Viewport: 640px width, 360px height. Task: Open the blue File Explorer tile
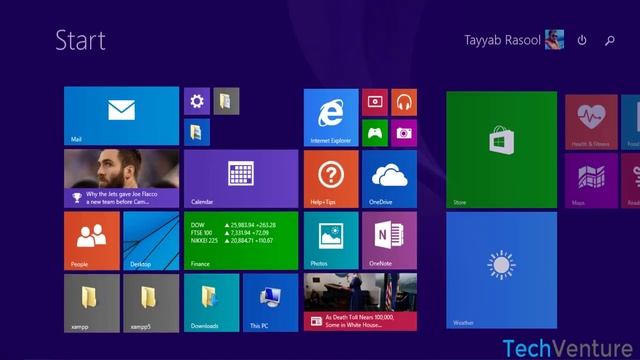pyautogui.click(x=197, y=132)
